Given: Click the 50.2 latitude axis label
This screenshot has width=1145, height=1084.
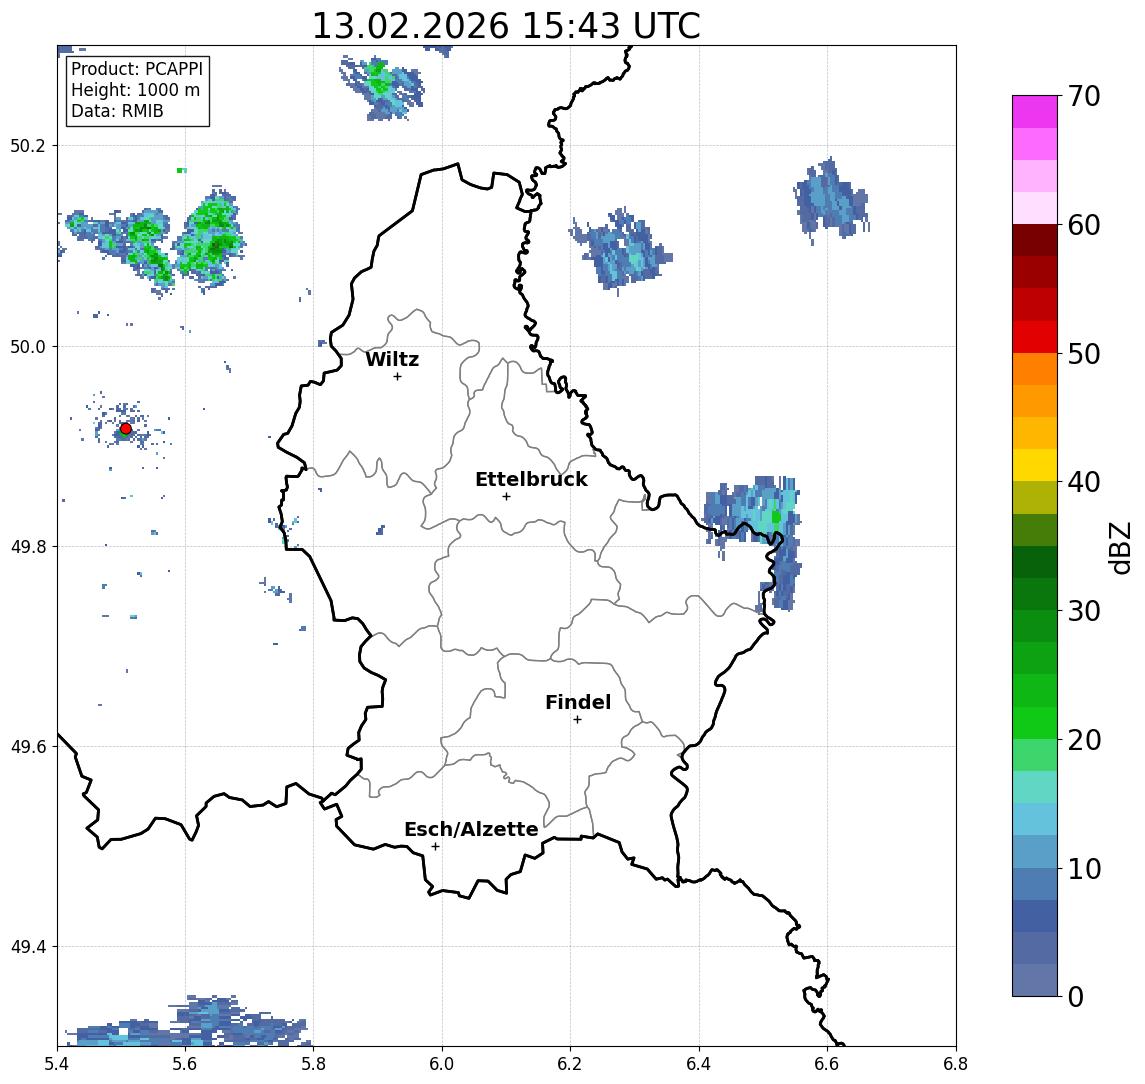Looking at the screenshot, I should pos(28,145).
